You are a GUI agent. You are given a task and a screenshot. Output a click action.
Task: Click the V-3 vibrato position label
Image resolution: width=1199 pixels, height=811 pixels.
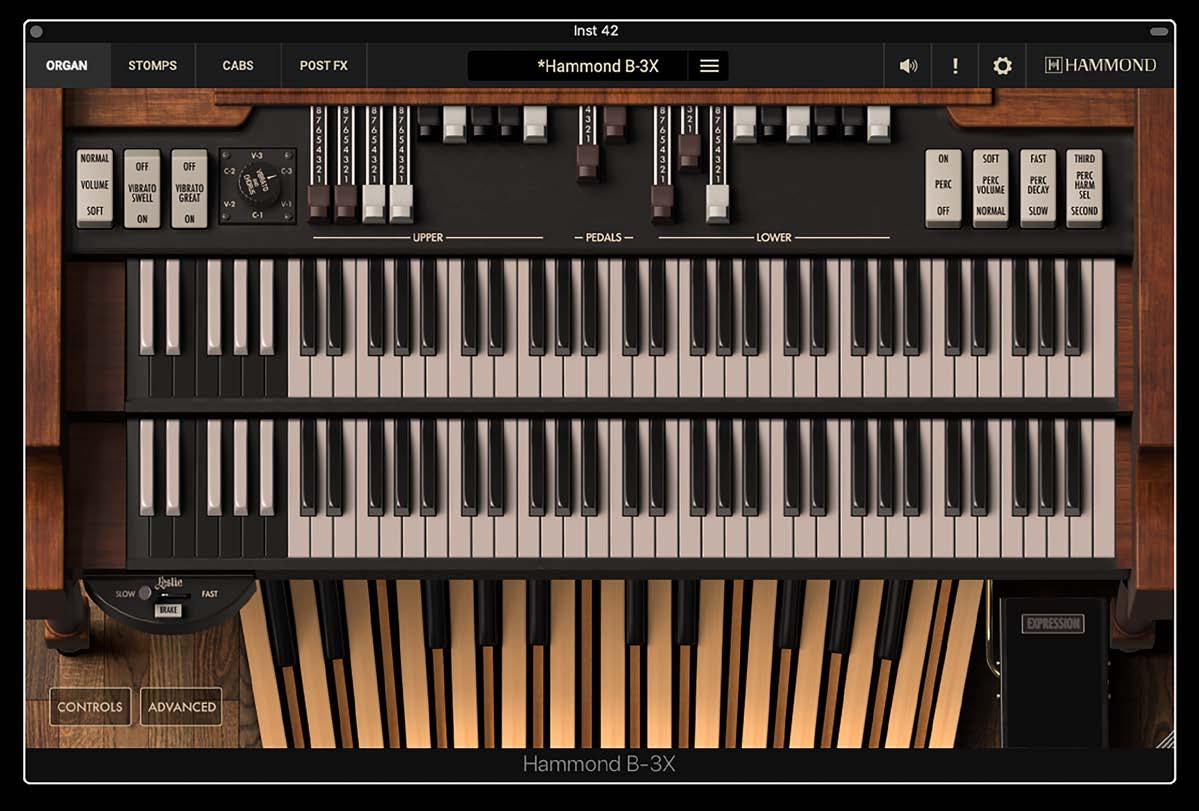tap(258, 156)
